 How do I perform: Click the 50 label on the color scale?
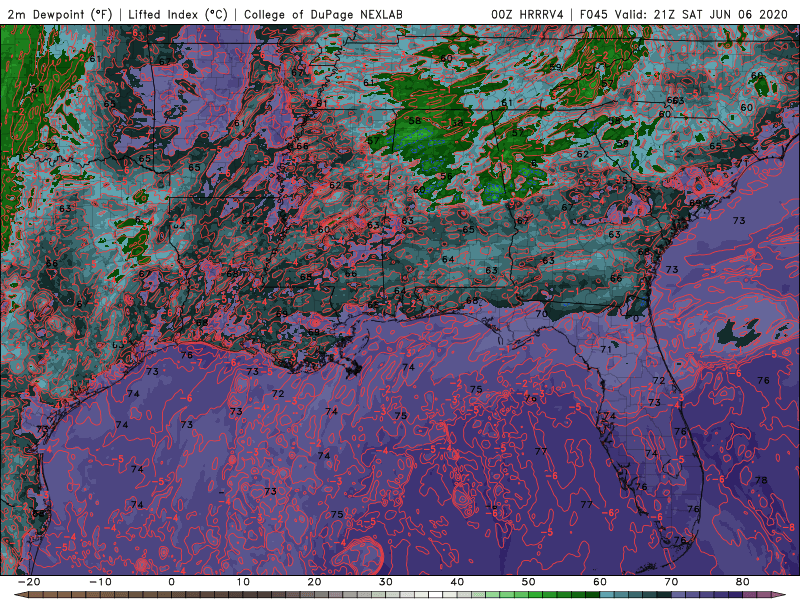pyautogui.click(x=529, y=582)
